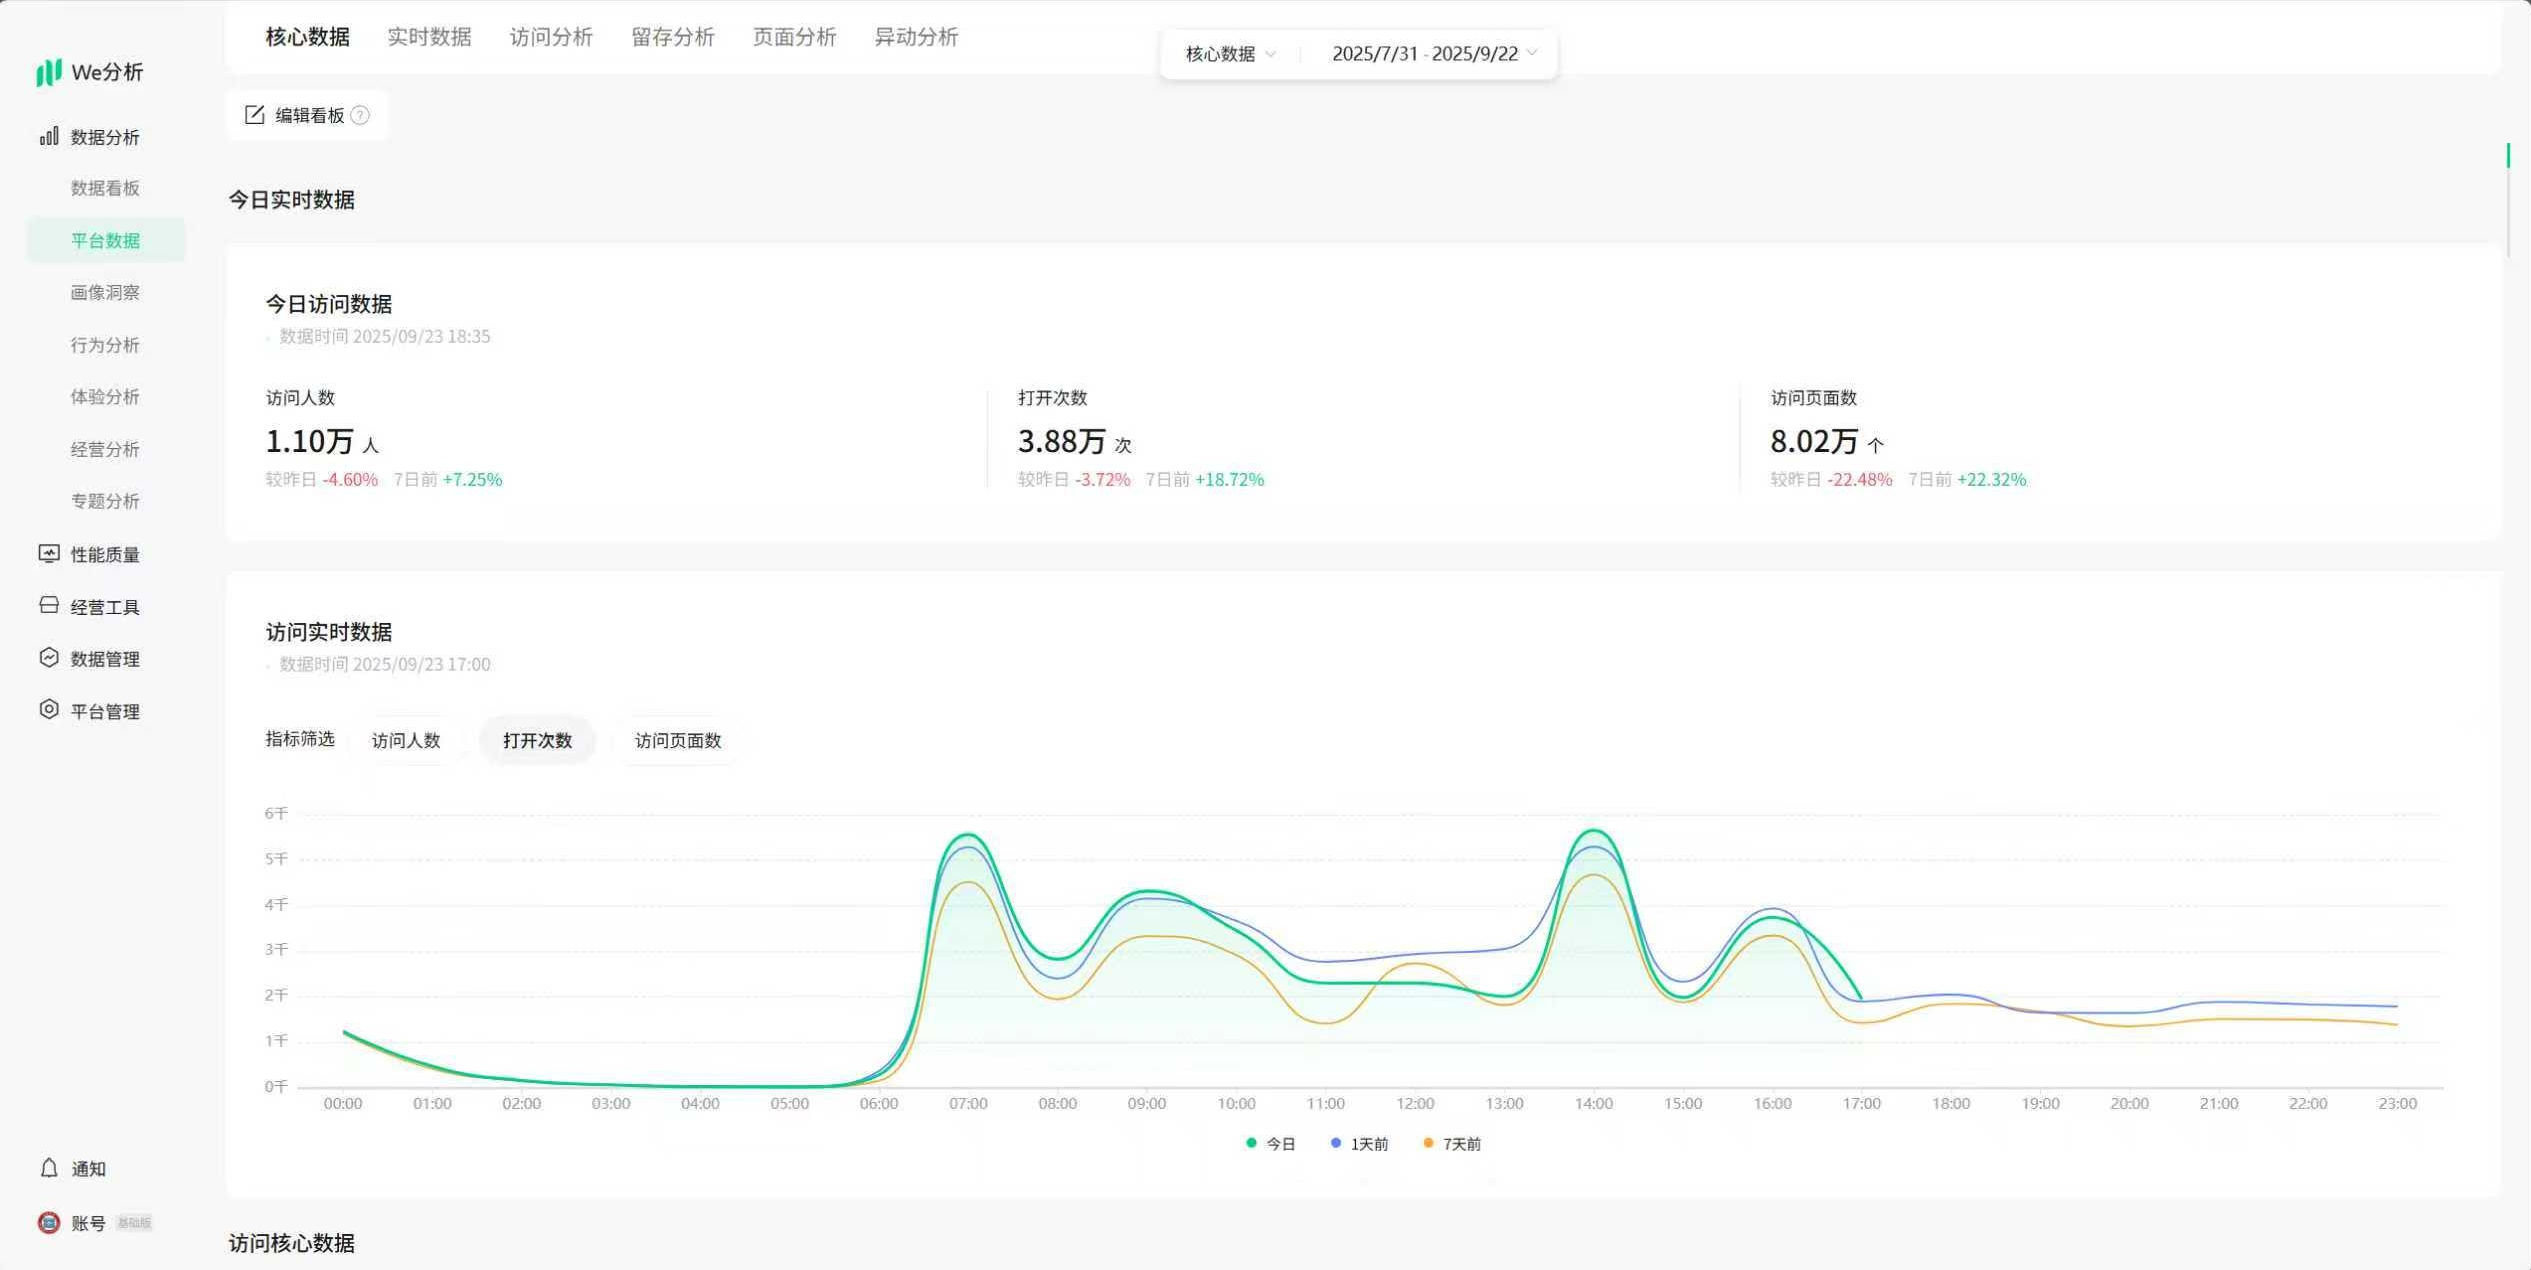This screenshot has width=2531, height=1270.
Task: Toggle 7天前 series in chart legend
Action: pos(1451,1144)
